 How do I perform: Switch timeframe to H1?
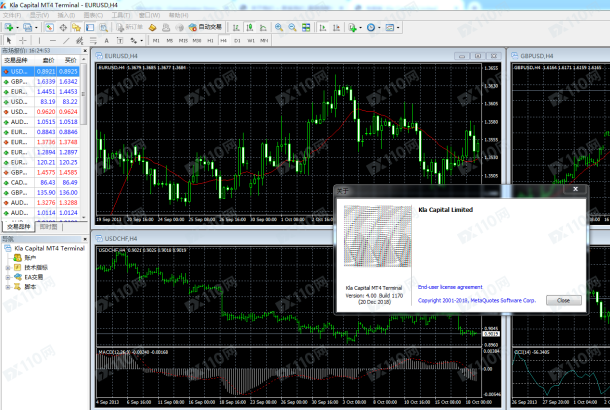(210, 40)
